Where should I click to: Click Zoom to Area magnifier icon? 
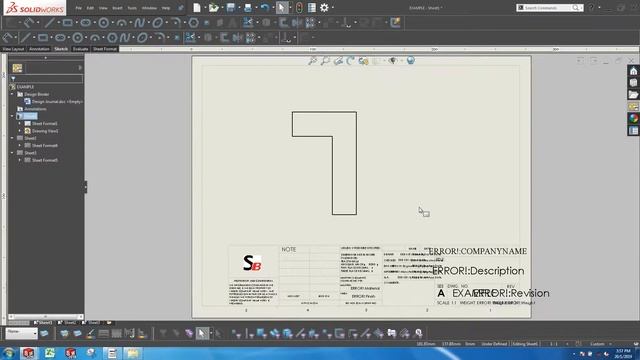[x=325, y=61]
